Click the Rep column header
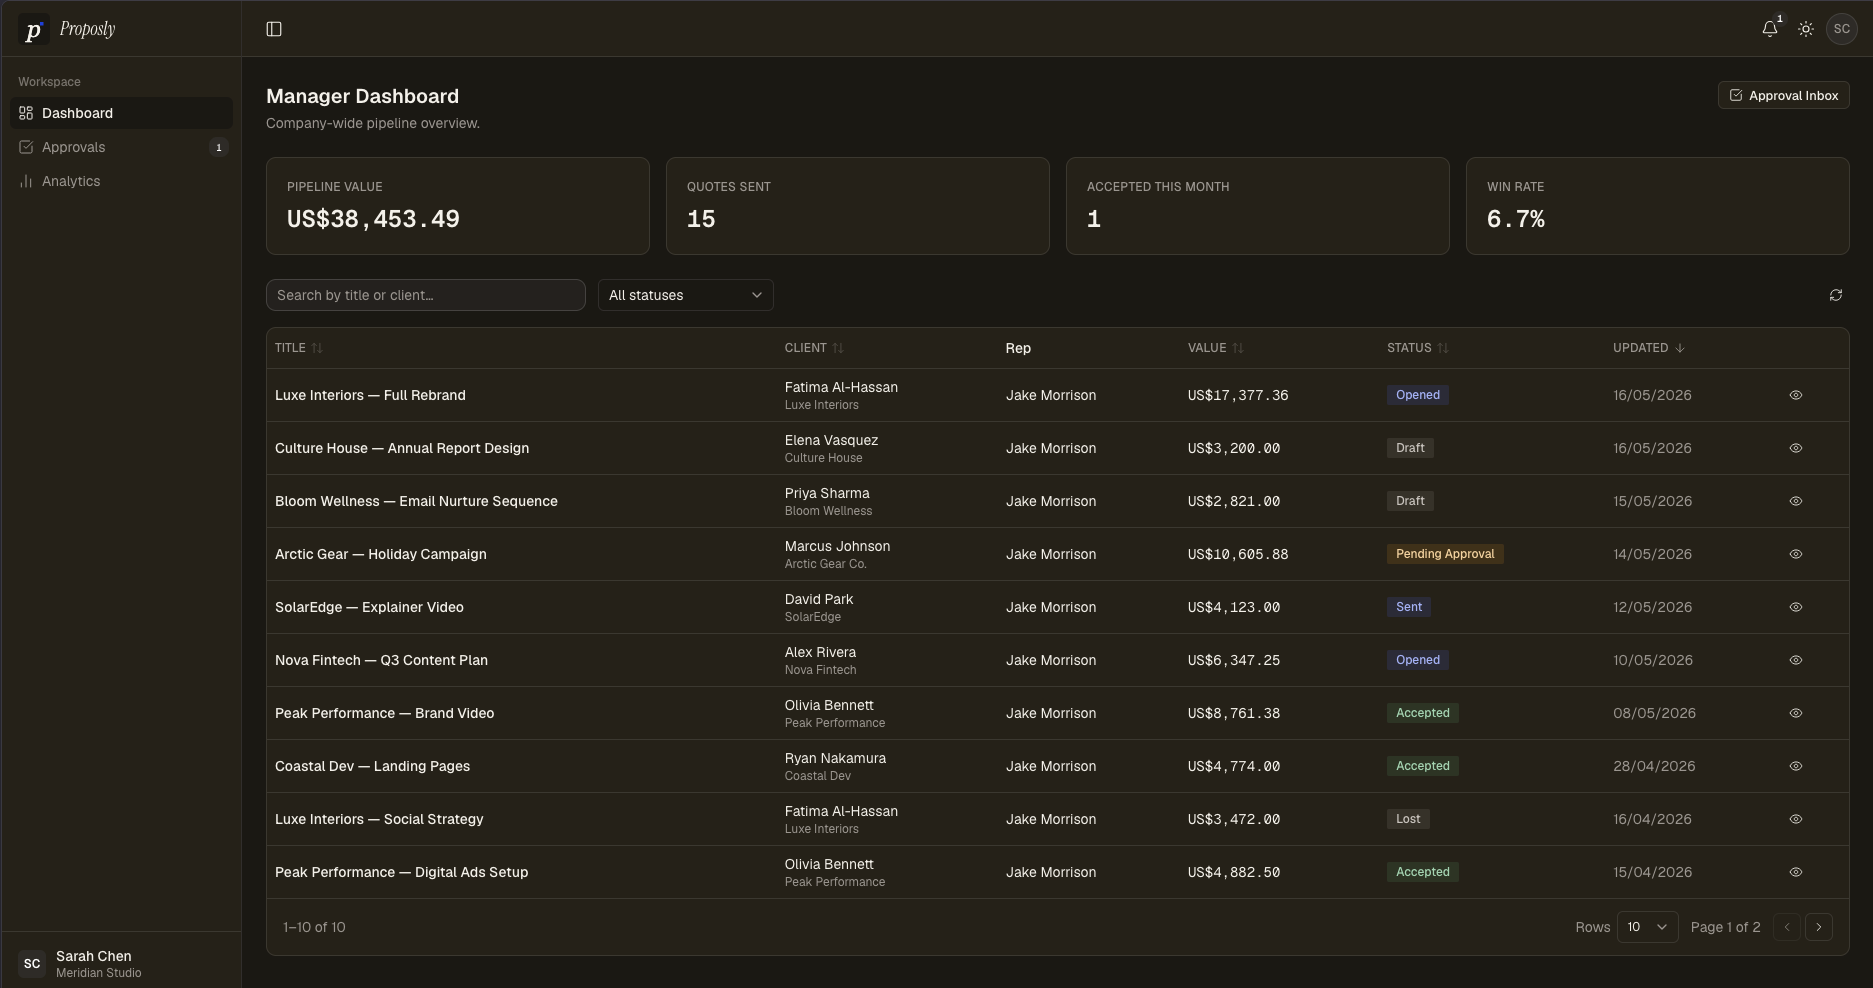 [x=1018, y=348]
